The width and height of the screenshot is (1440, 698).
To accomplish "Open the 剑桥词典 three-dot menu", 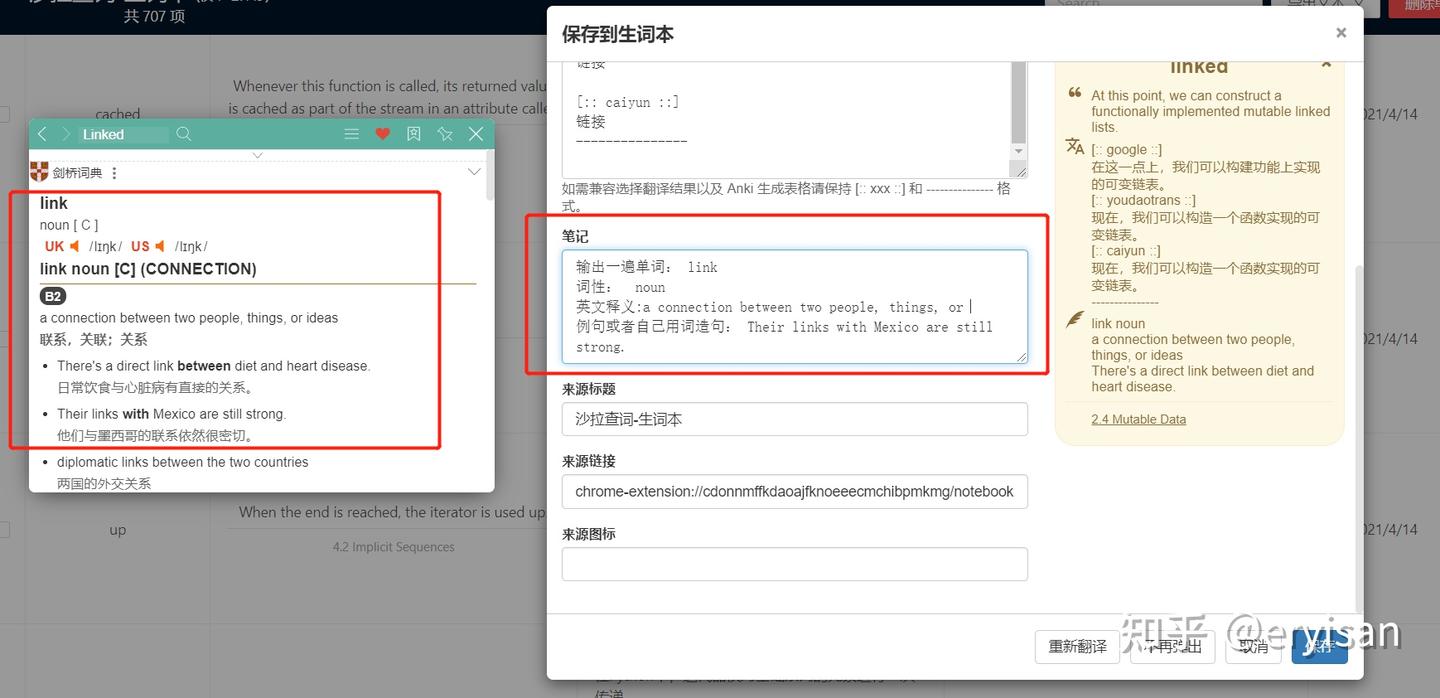I will pyautogui.click(x=114, y=172).
